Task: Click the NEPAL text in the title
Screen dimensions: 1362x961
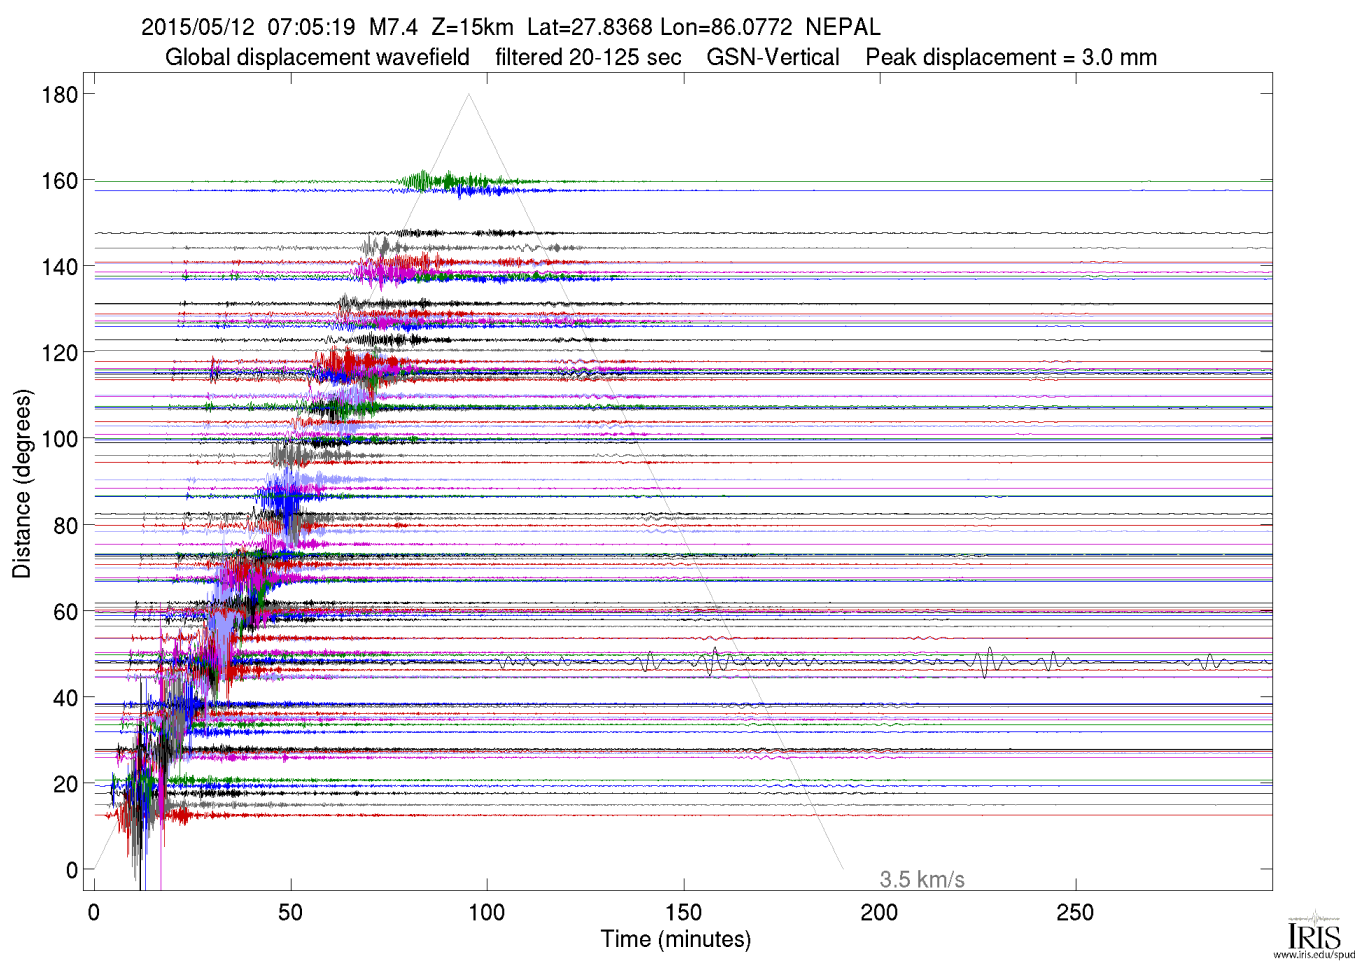Action: pos(842,27)
